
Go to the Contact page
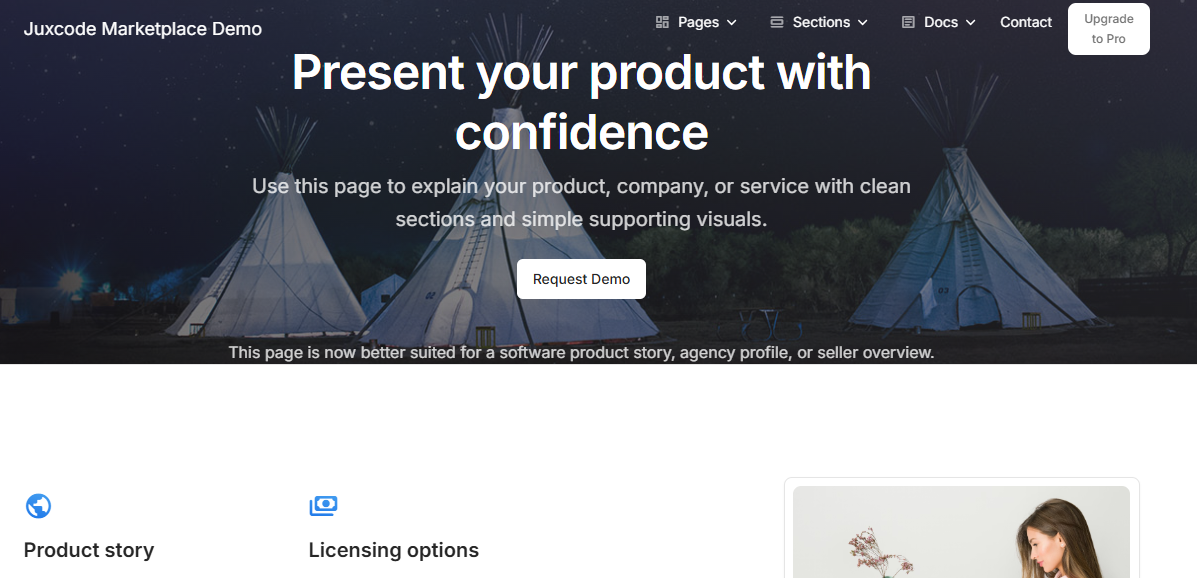tap(1026, 22)
